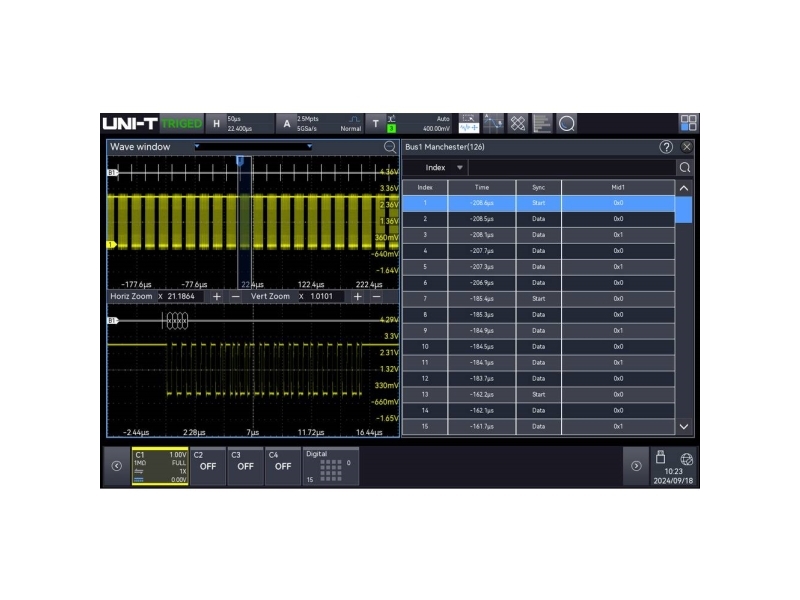
Task: Turn on channel C3
Action: click(x=245, y=466)
